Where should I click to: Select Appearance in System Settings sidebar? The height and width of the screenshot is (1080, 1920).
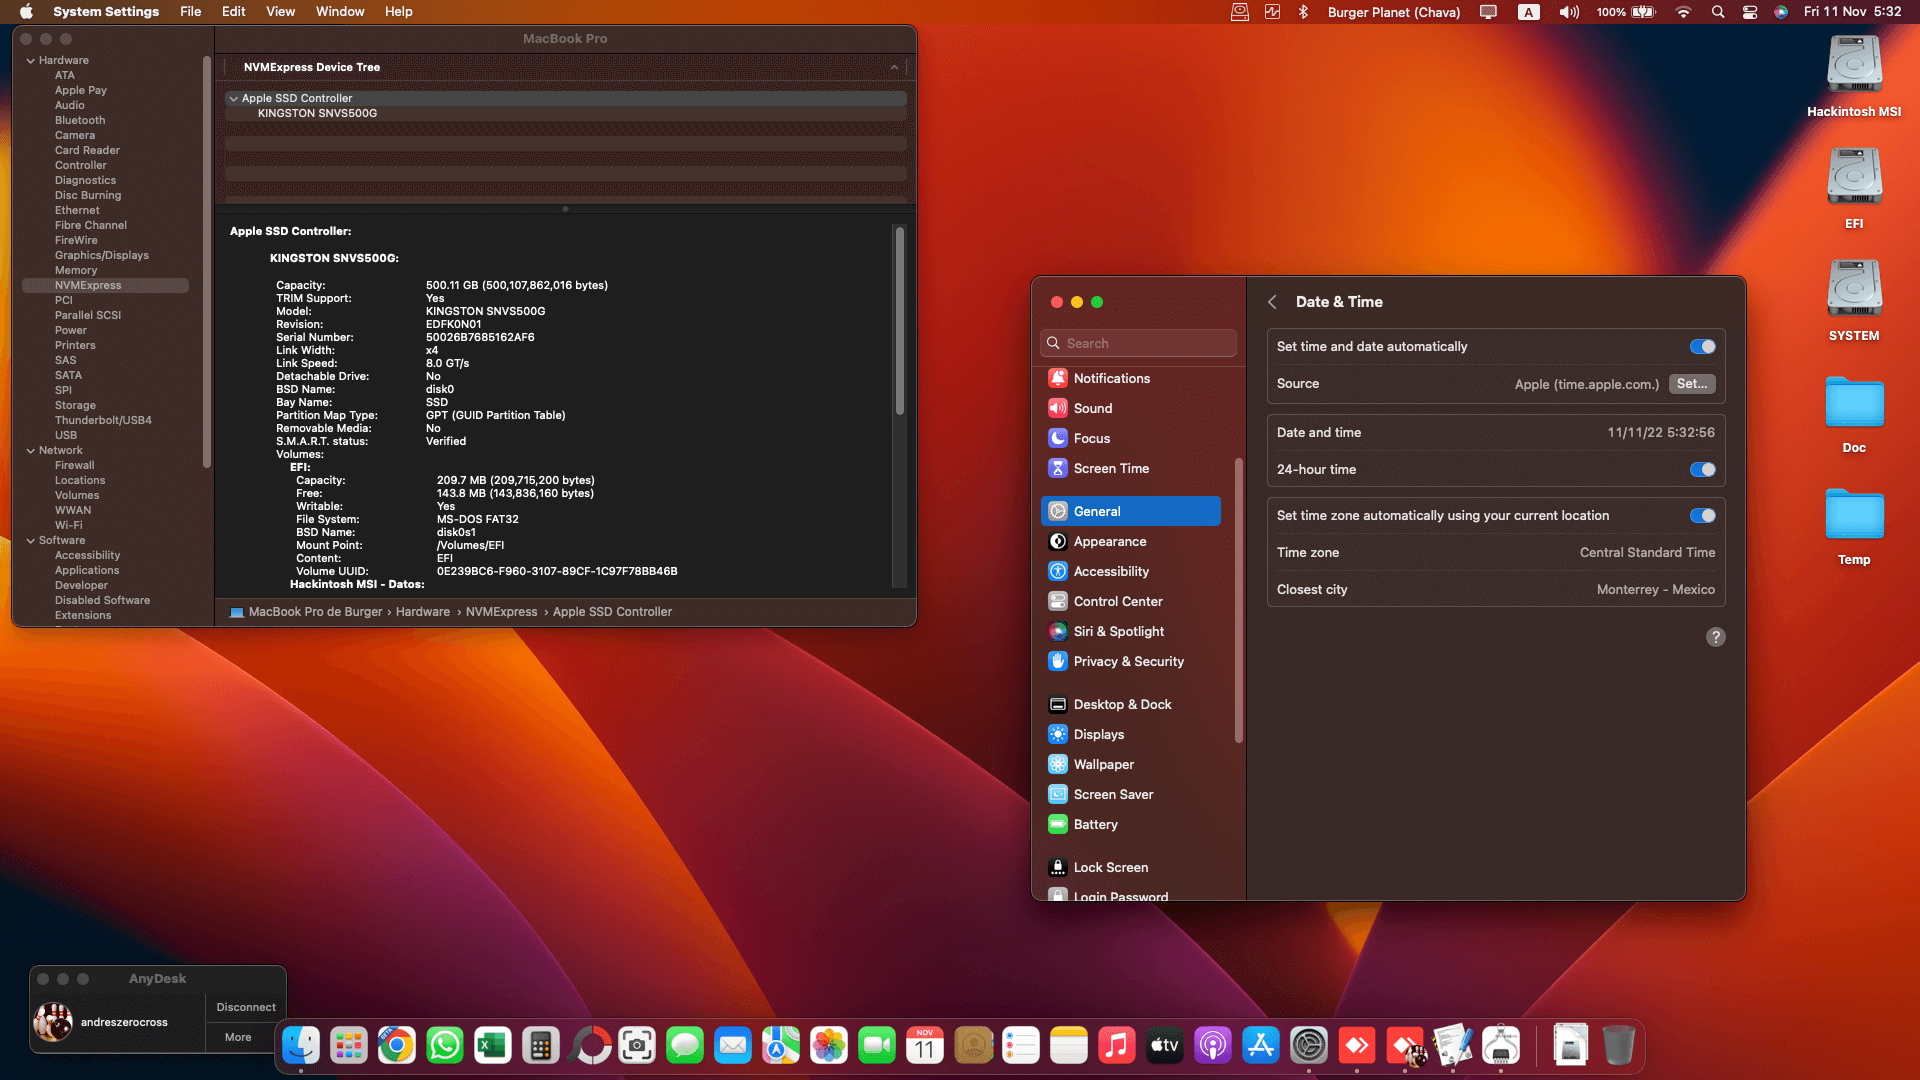point(1131,541)
